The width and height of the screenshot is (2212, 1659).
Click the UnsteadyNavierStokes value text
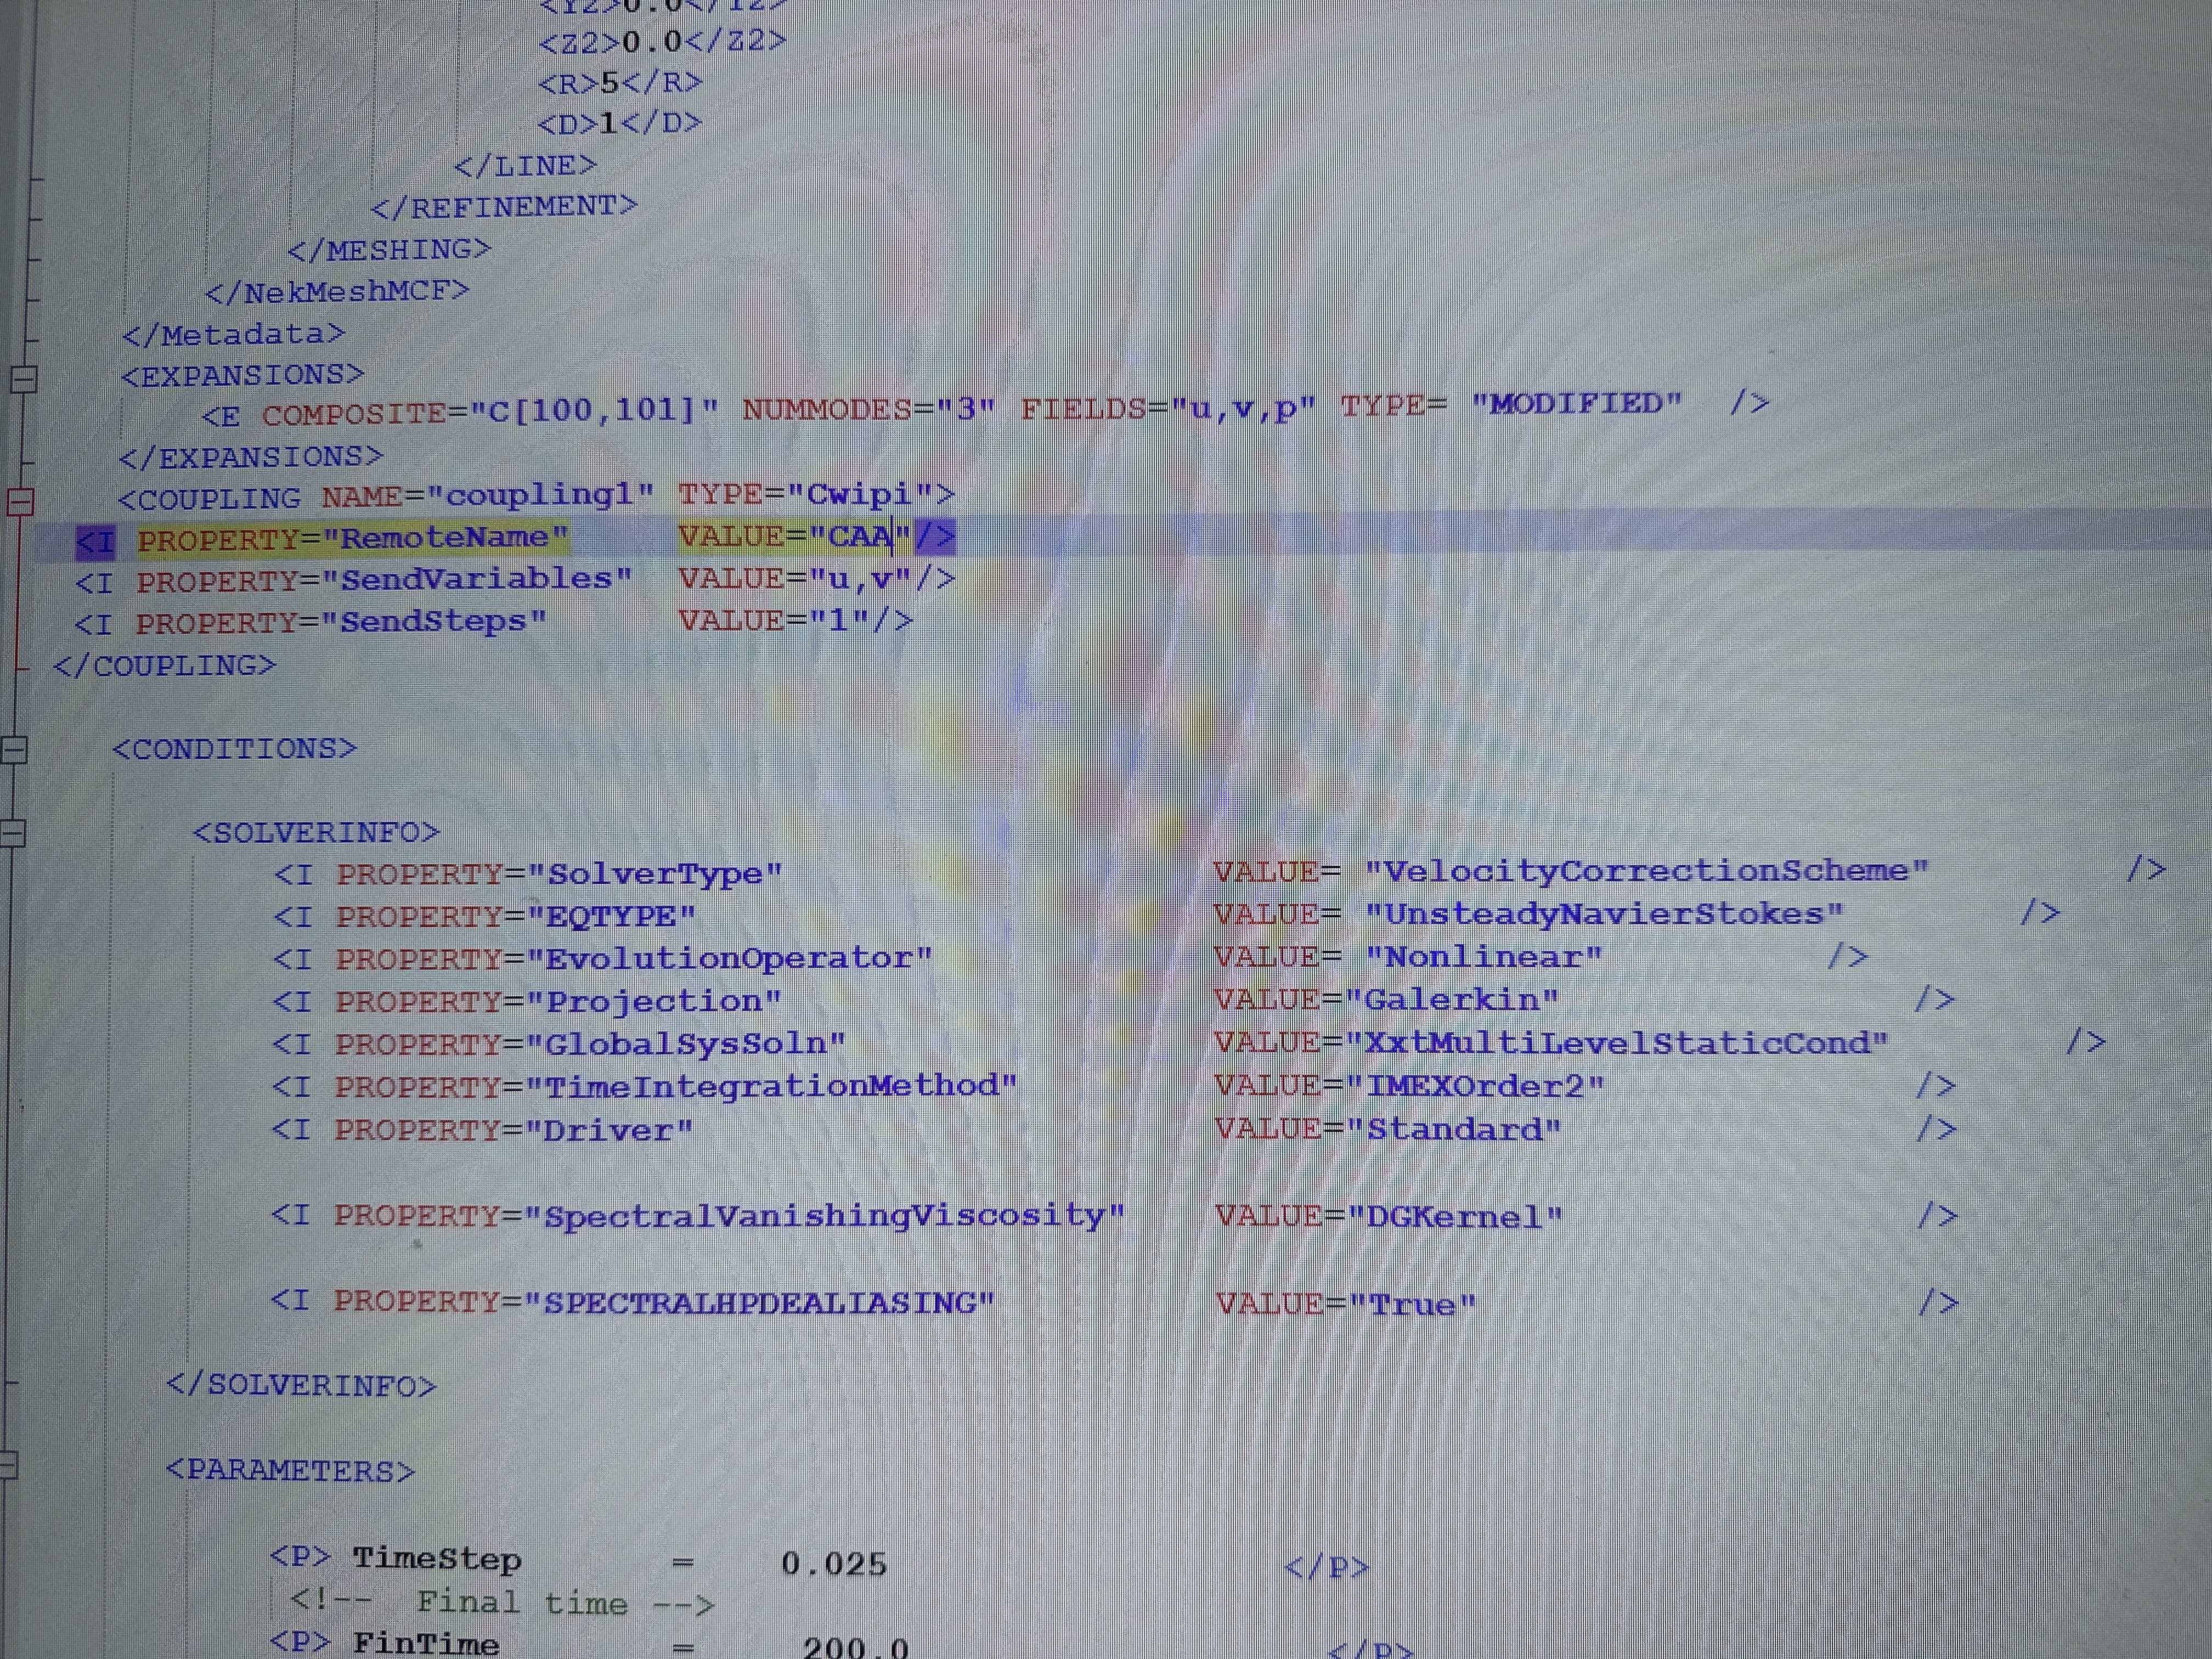1603,914
